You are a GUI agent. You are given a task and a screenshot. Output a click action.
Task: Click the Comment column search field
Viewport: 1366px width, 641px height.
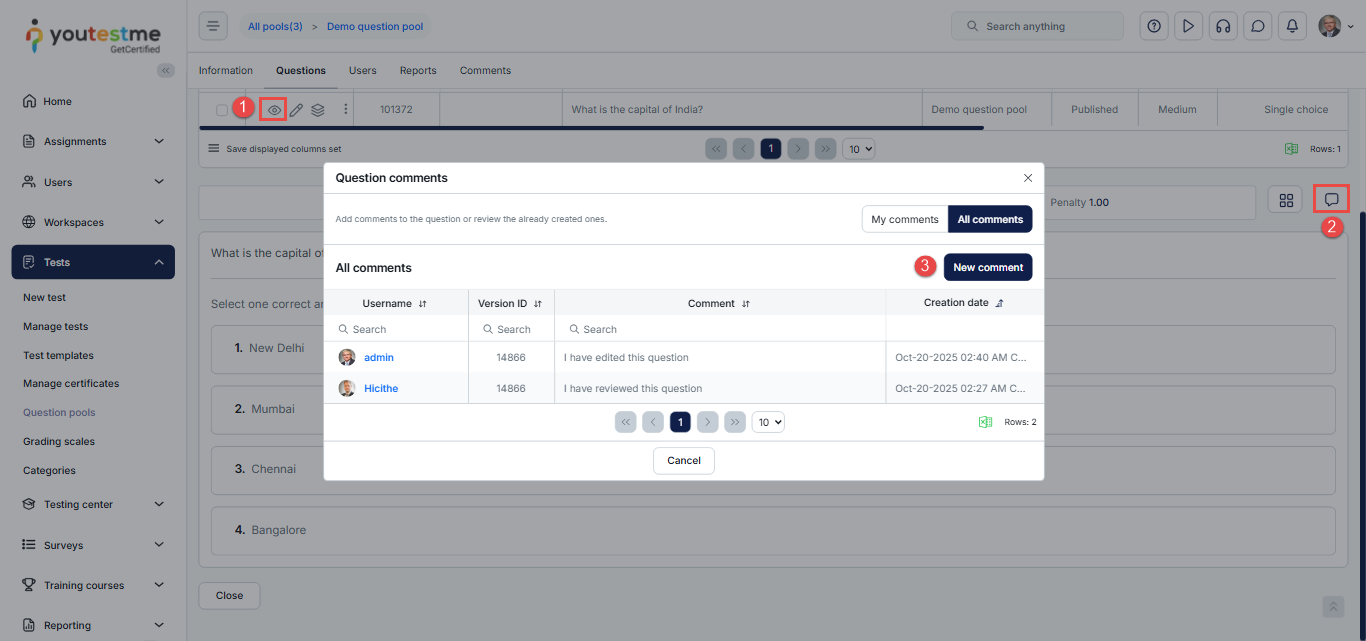(720, 329)
